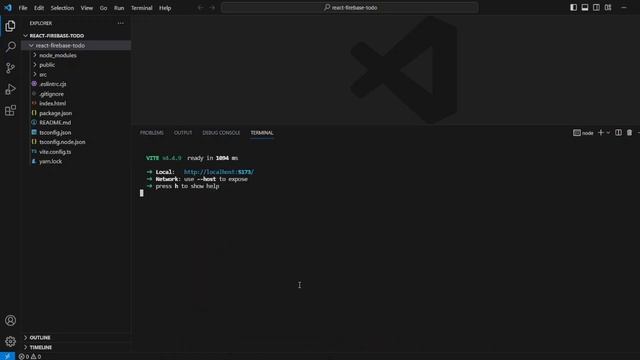Click the localhost:5173 link in terminal
The height and width of the screenshot is (360, 640).
click(x=219, y=172)
